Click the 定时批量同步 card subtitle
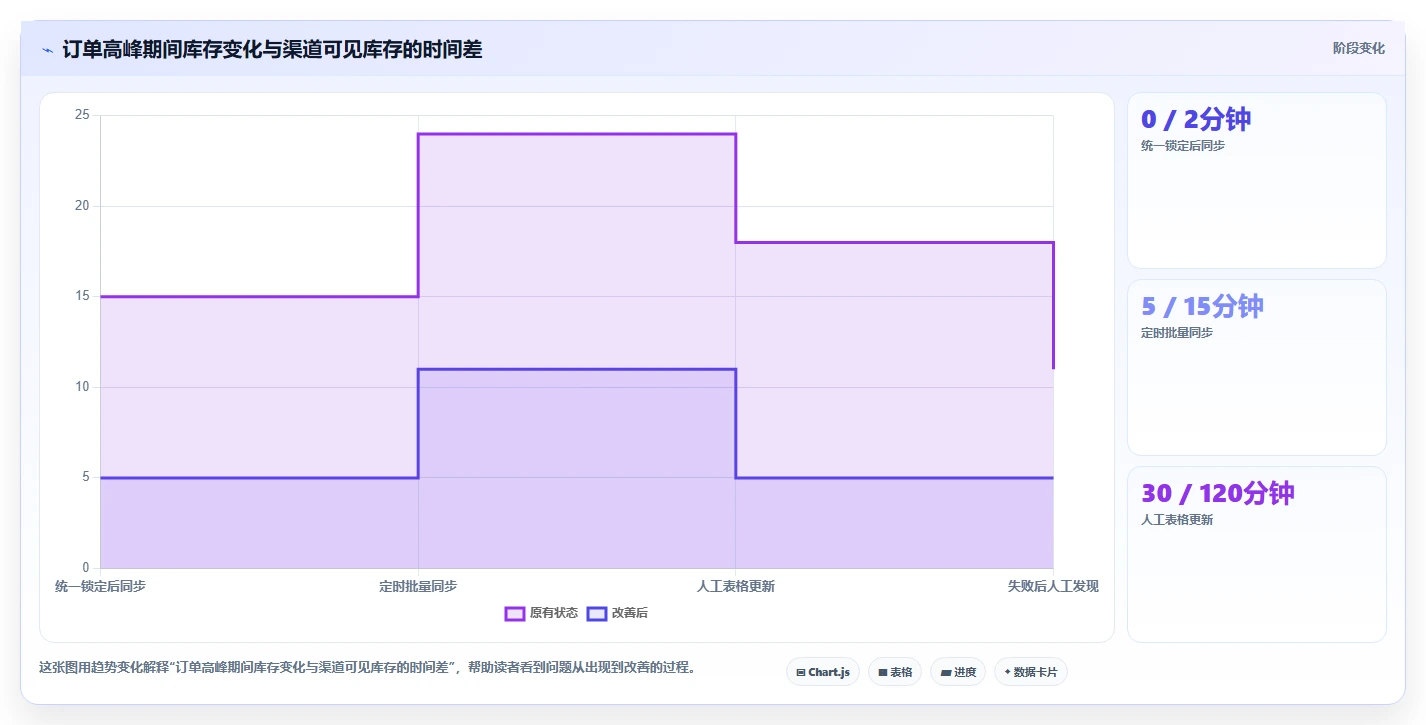This screenshot has width=1426, height=725. pos(1177,333)
